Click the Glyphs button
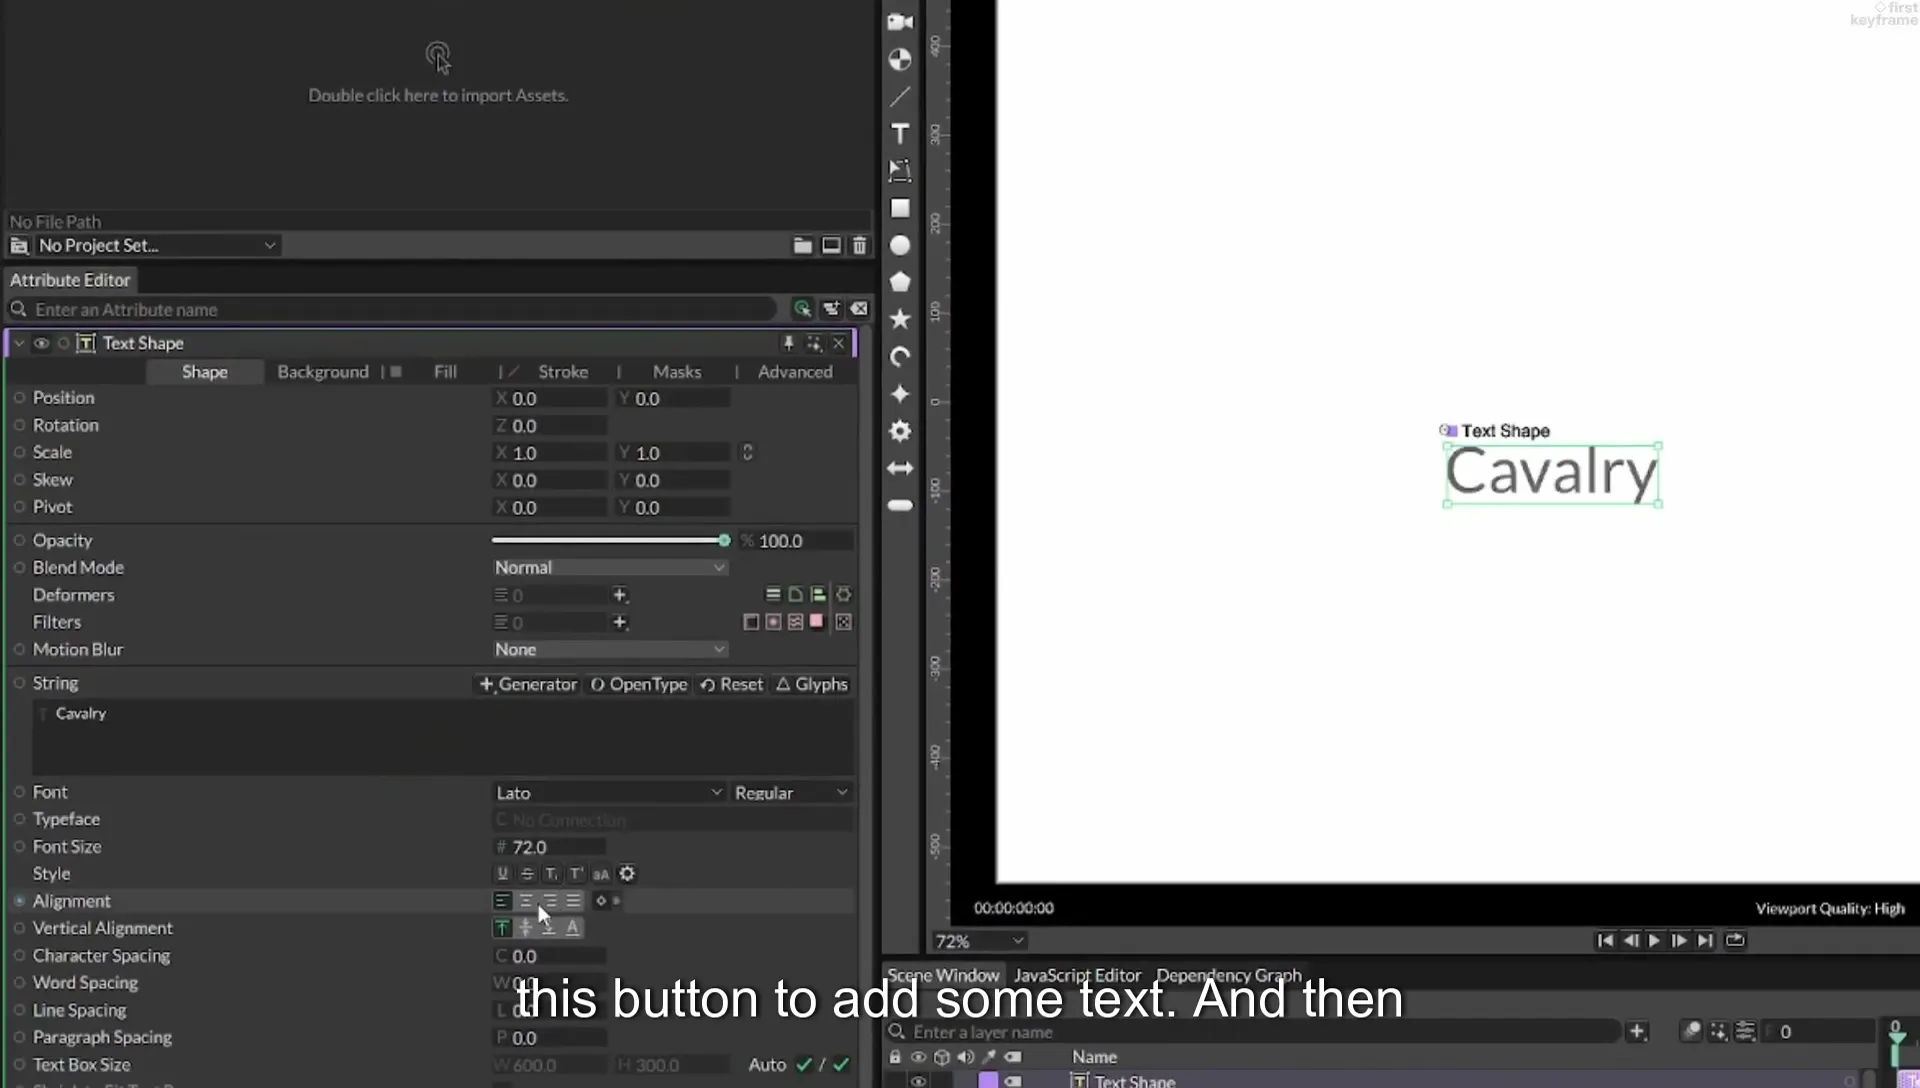This screenshot has height=1088, width=1920. [812, 684]
